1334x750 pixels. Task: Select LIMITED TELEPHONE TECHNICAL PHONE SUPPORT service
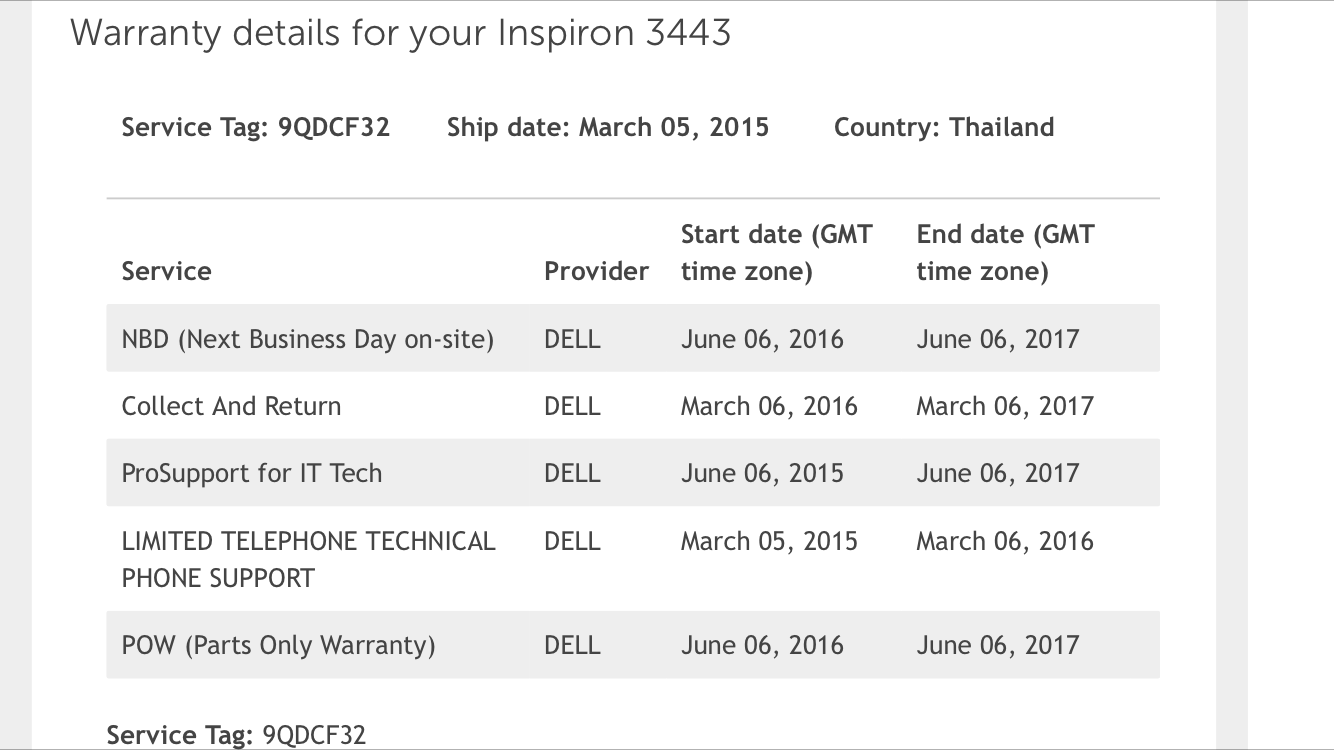[x=308, y=559]
